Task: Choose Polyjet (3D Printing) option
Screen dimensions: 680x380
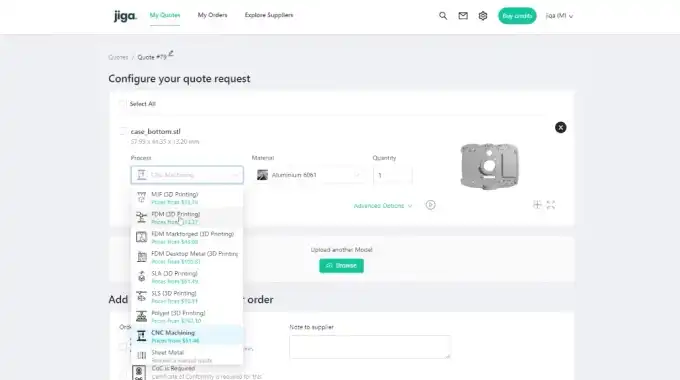Action: click(x=187, y=317)
